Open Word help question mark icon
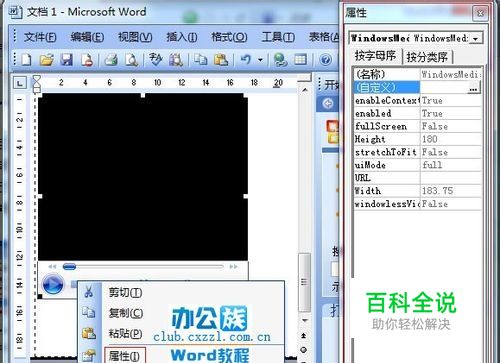 [x=326, y=60]
